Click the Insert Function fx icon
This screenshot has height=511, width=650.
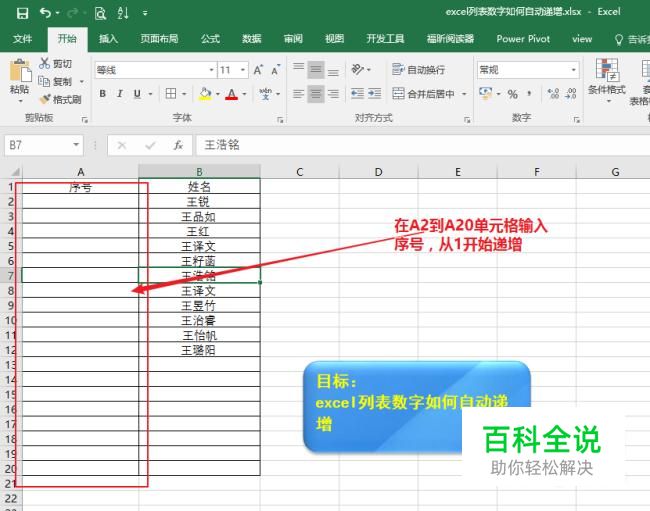(x=178, y=145)
